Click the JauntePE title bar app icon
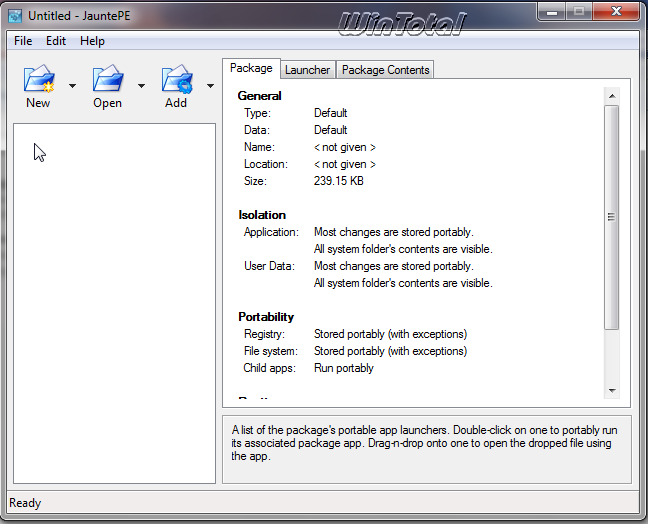The width and height of the screenshot is (648, 524). [15, 16]
